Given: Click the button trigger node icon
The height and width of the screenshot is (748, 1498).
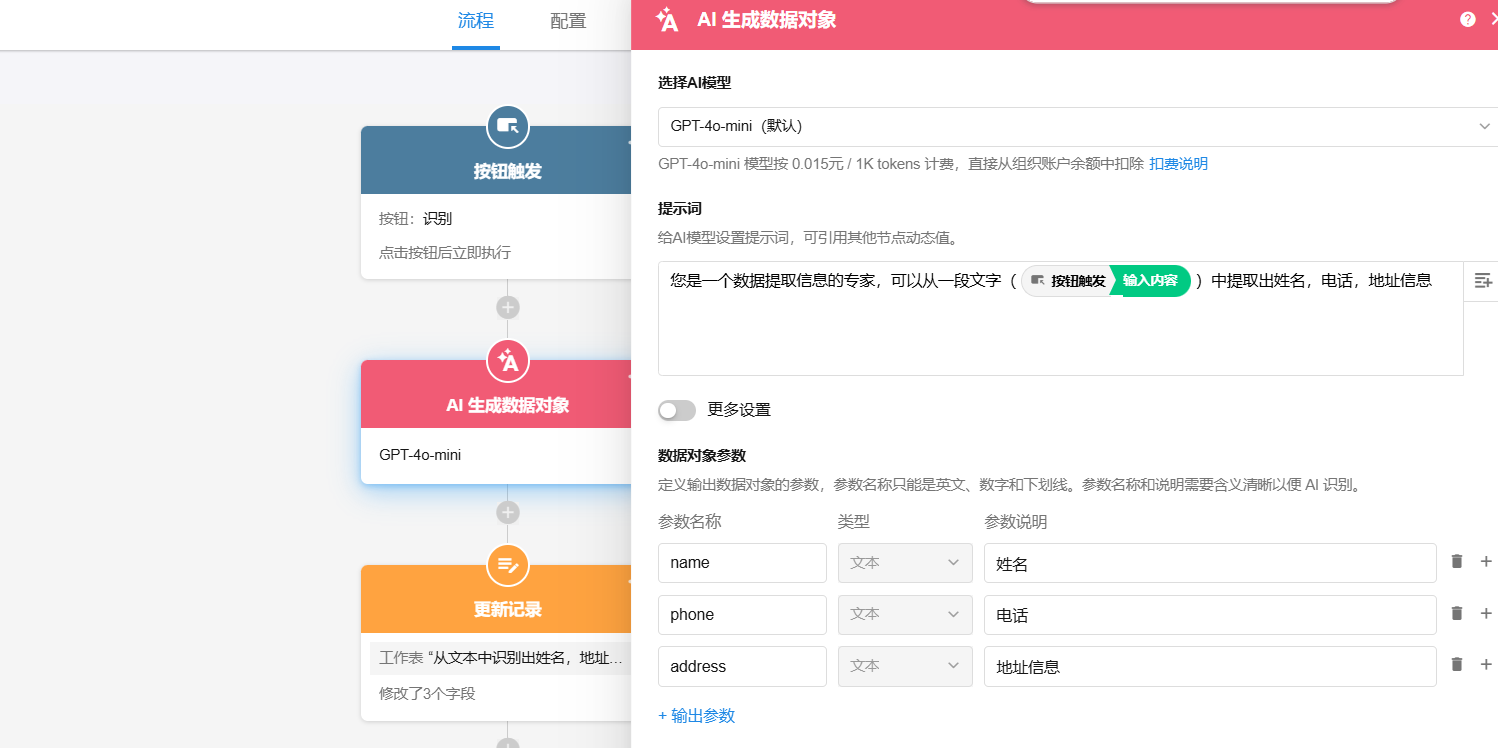Looking at the screenshot, I should [508, 126].
